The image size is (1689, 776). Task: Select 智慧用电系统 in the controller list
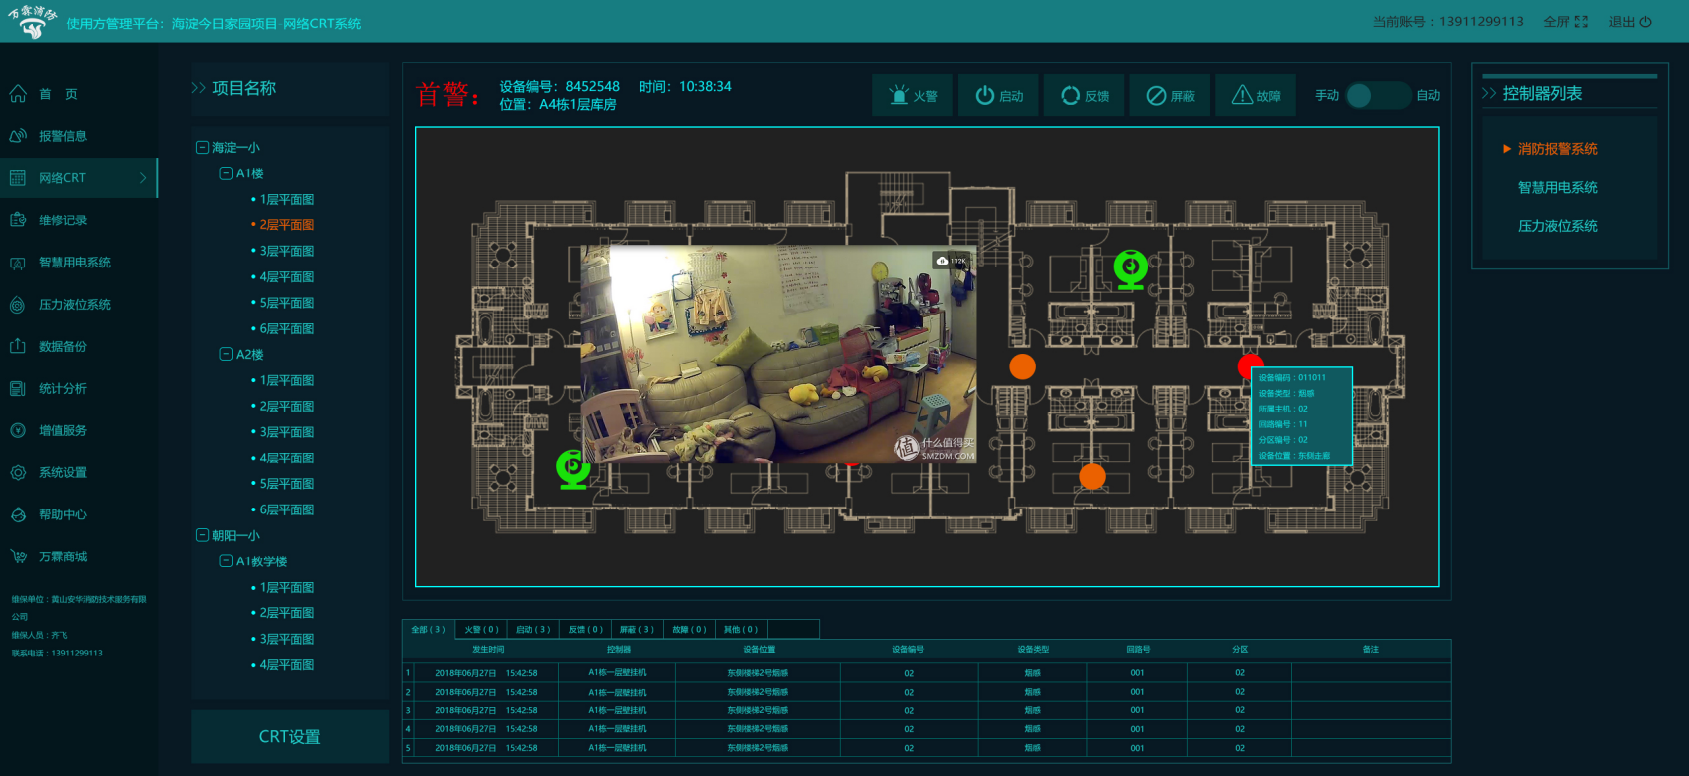[1557, 187]
